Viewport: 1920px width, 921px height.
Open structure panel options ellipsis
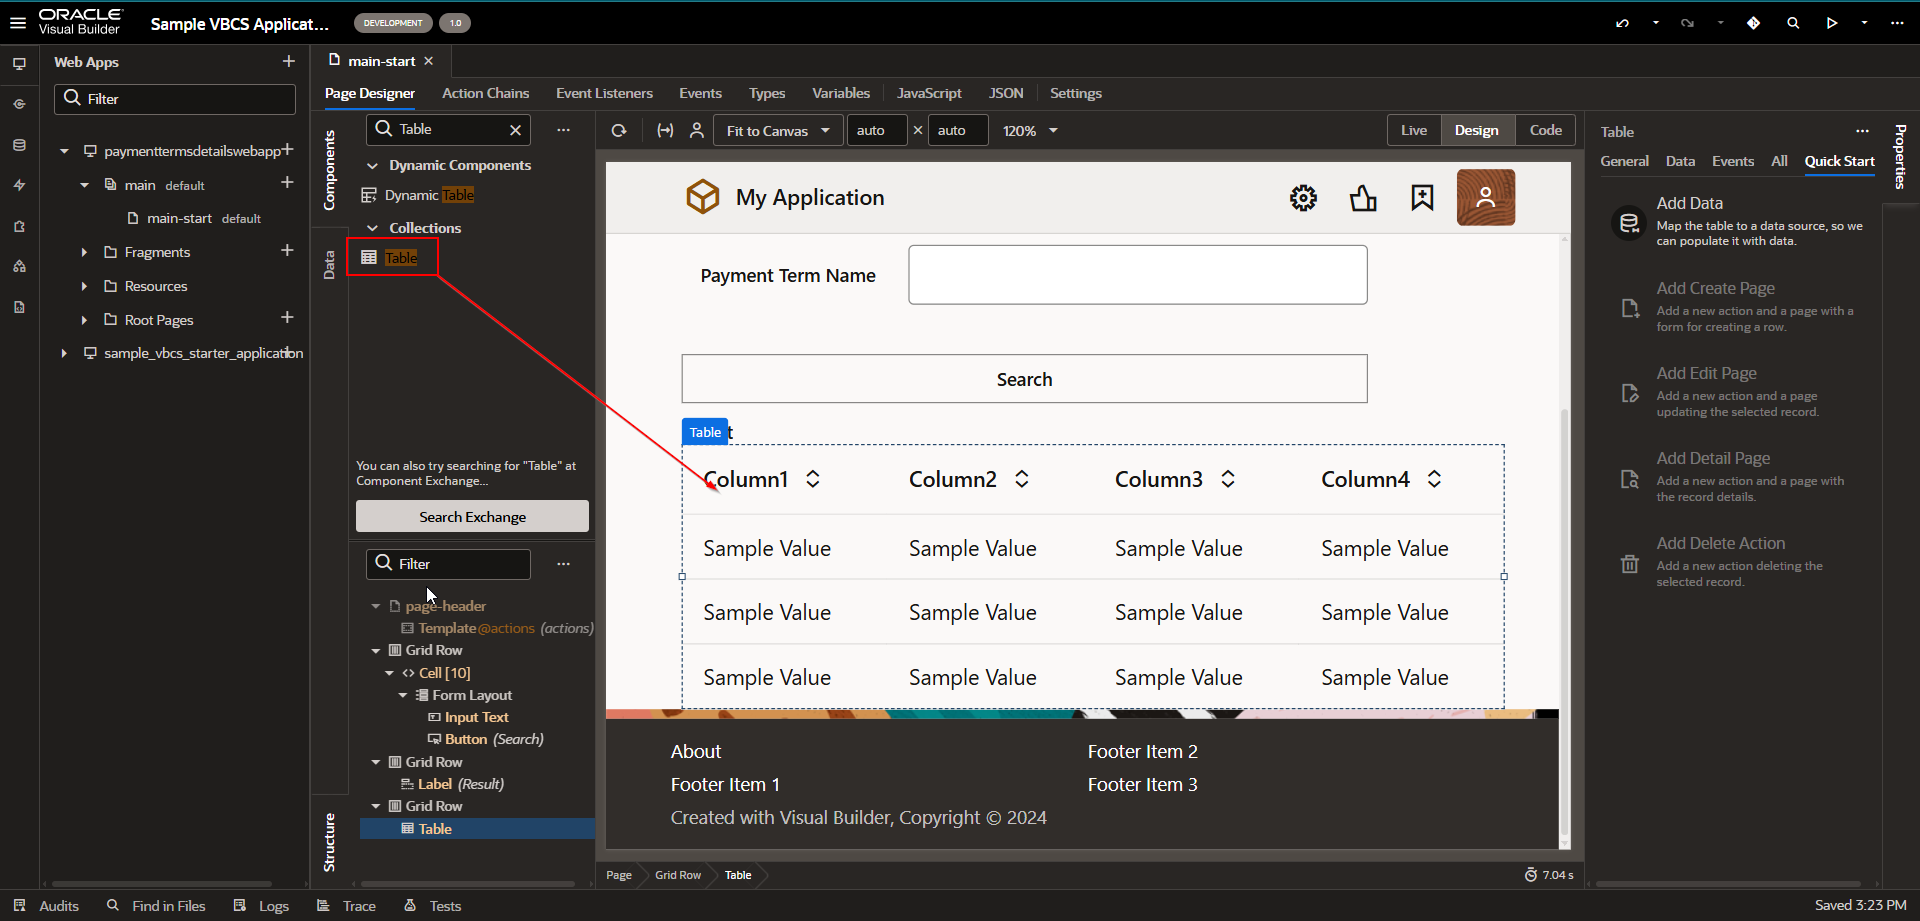pos(564,564)
